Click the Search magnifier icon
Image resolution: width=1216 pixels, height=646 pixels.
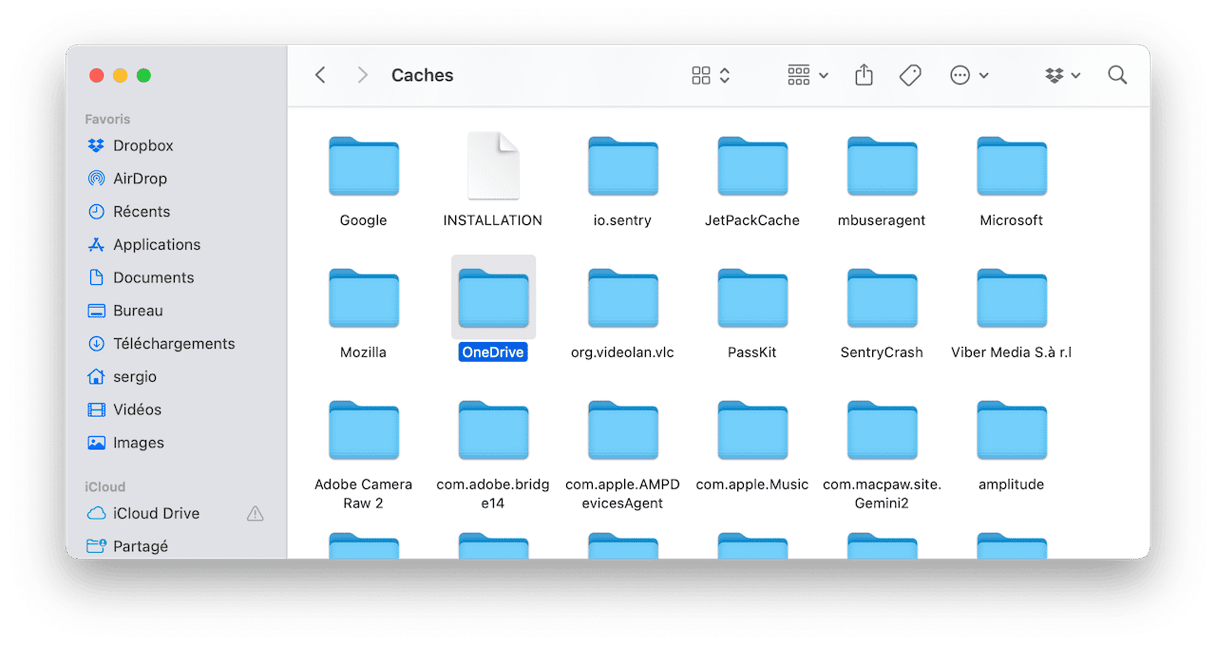coord(1117,75)
